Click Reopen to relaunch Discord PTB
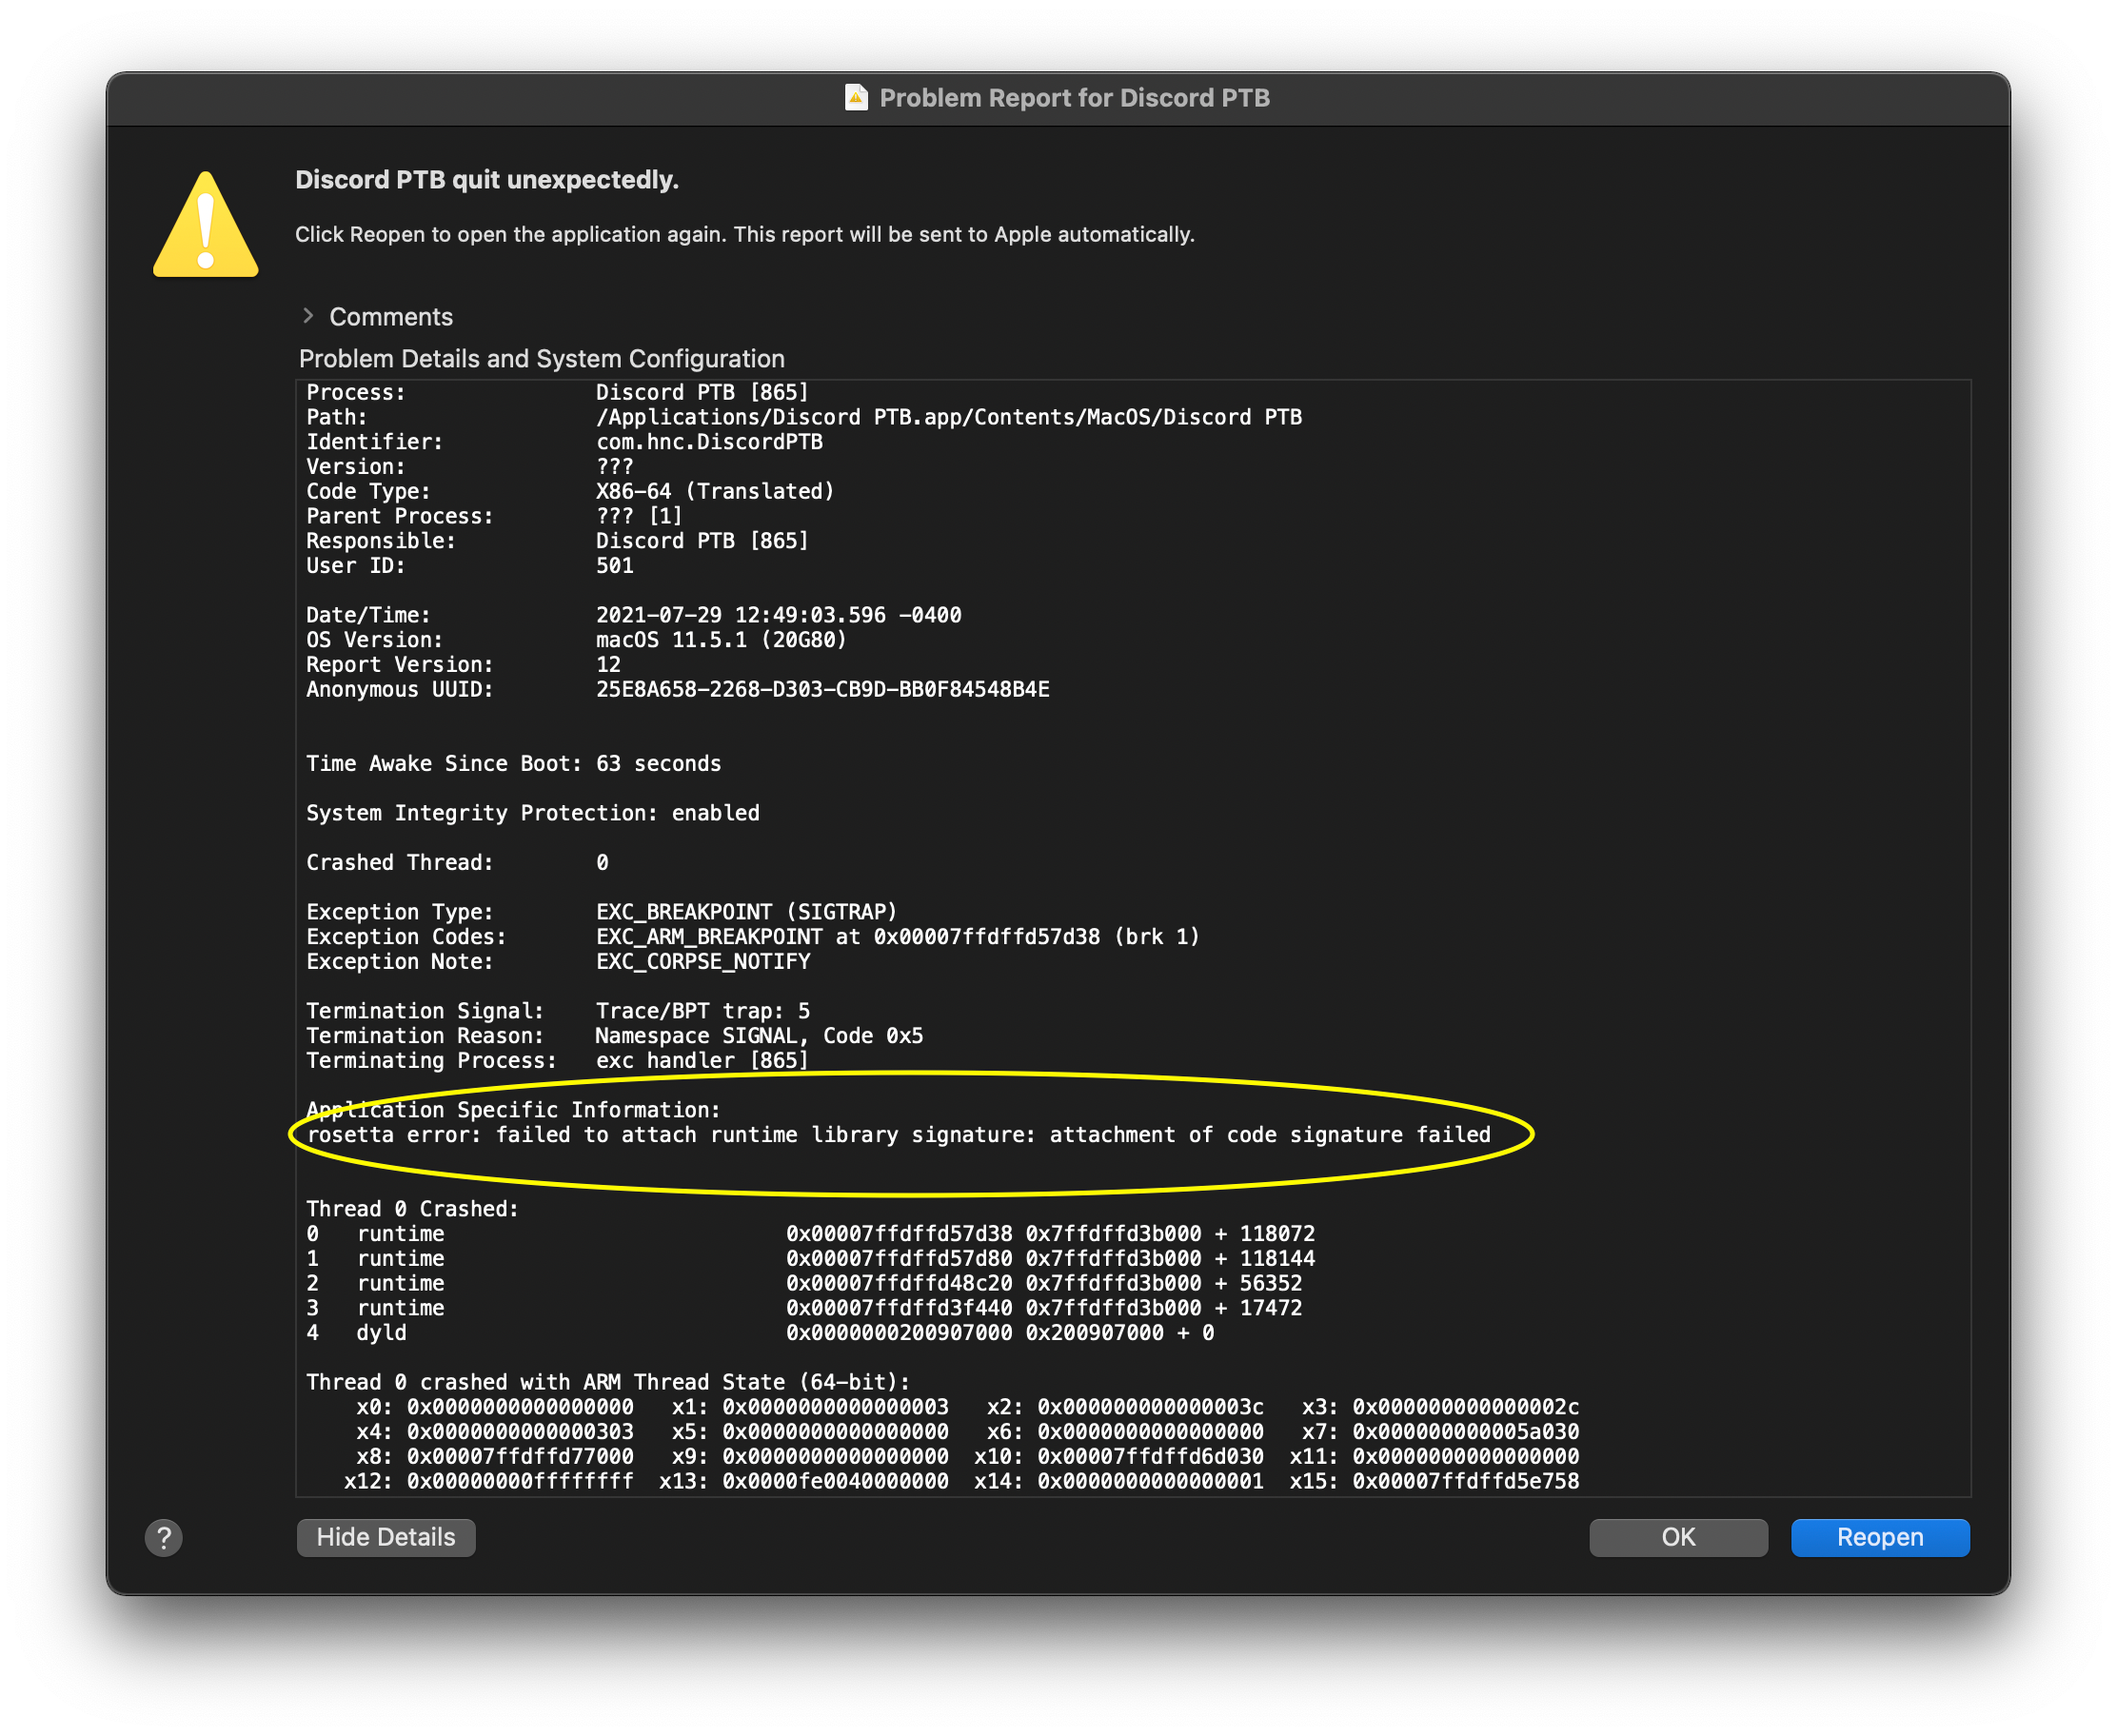 coord(1879,1537)
